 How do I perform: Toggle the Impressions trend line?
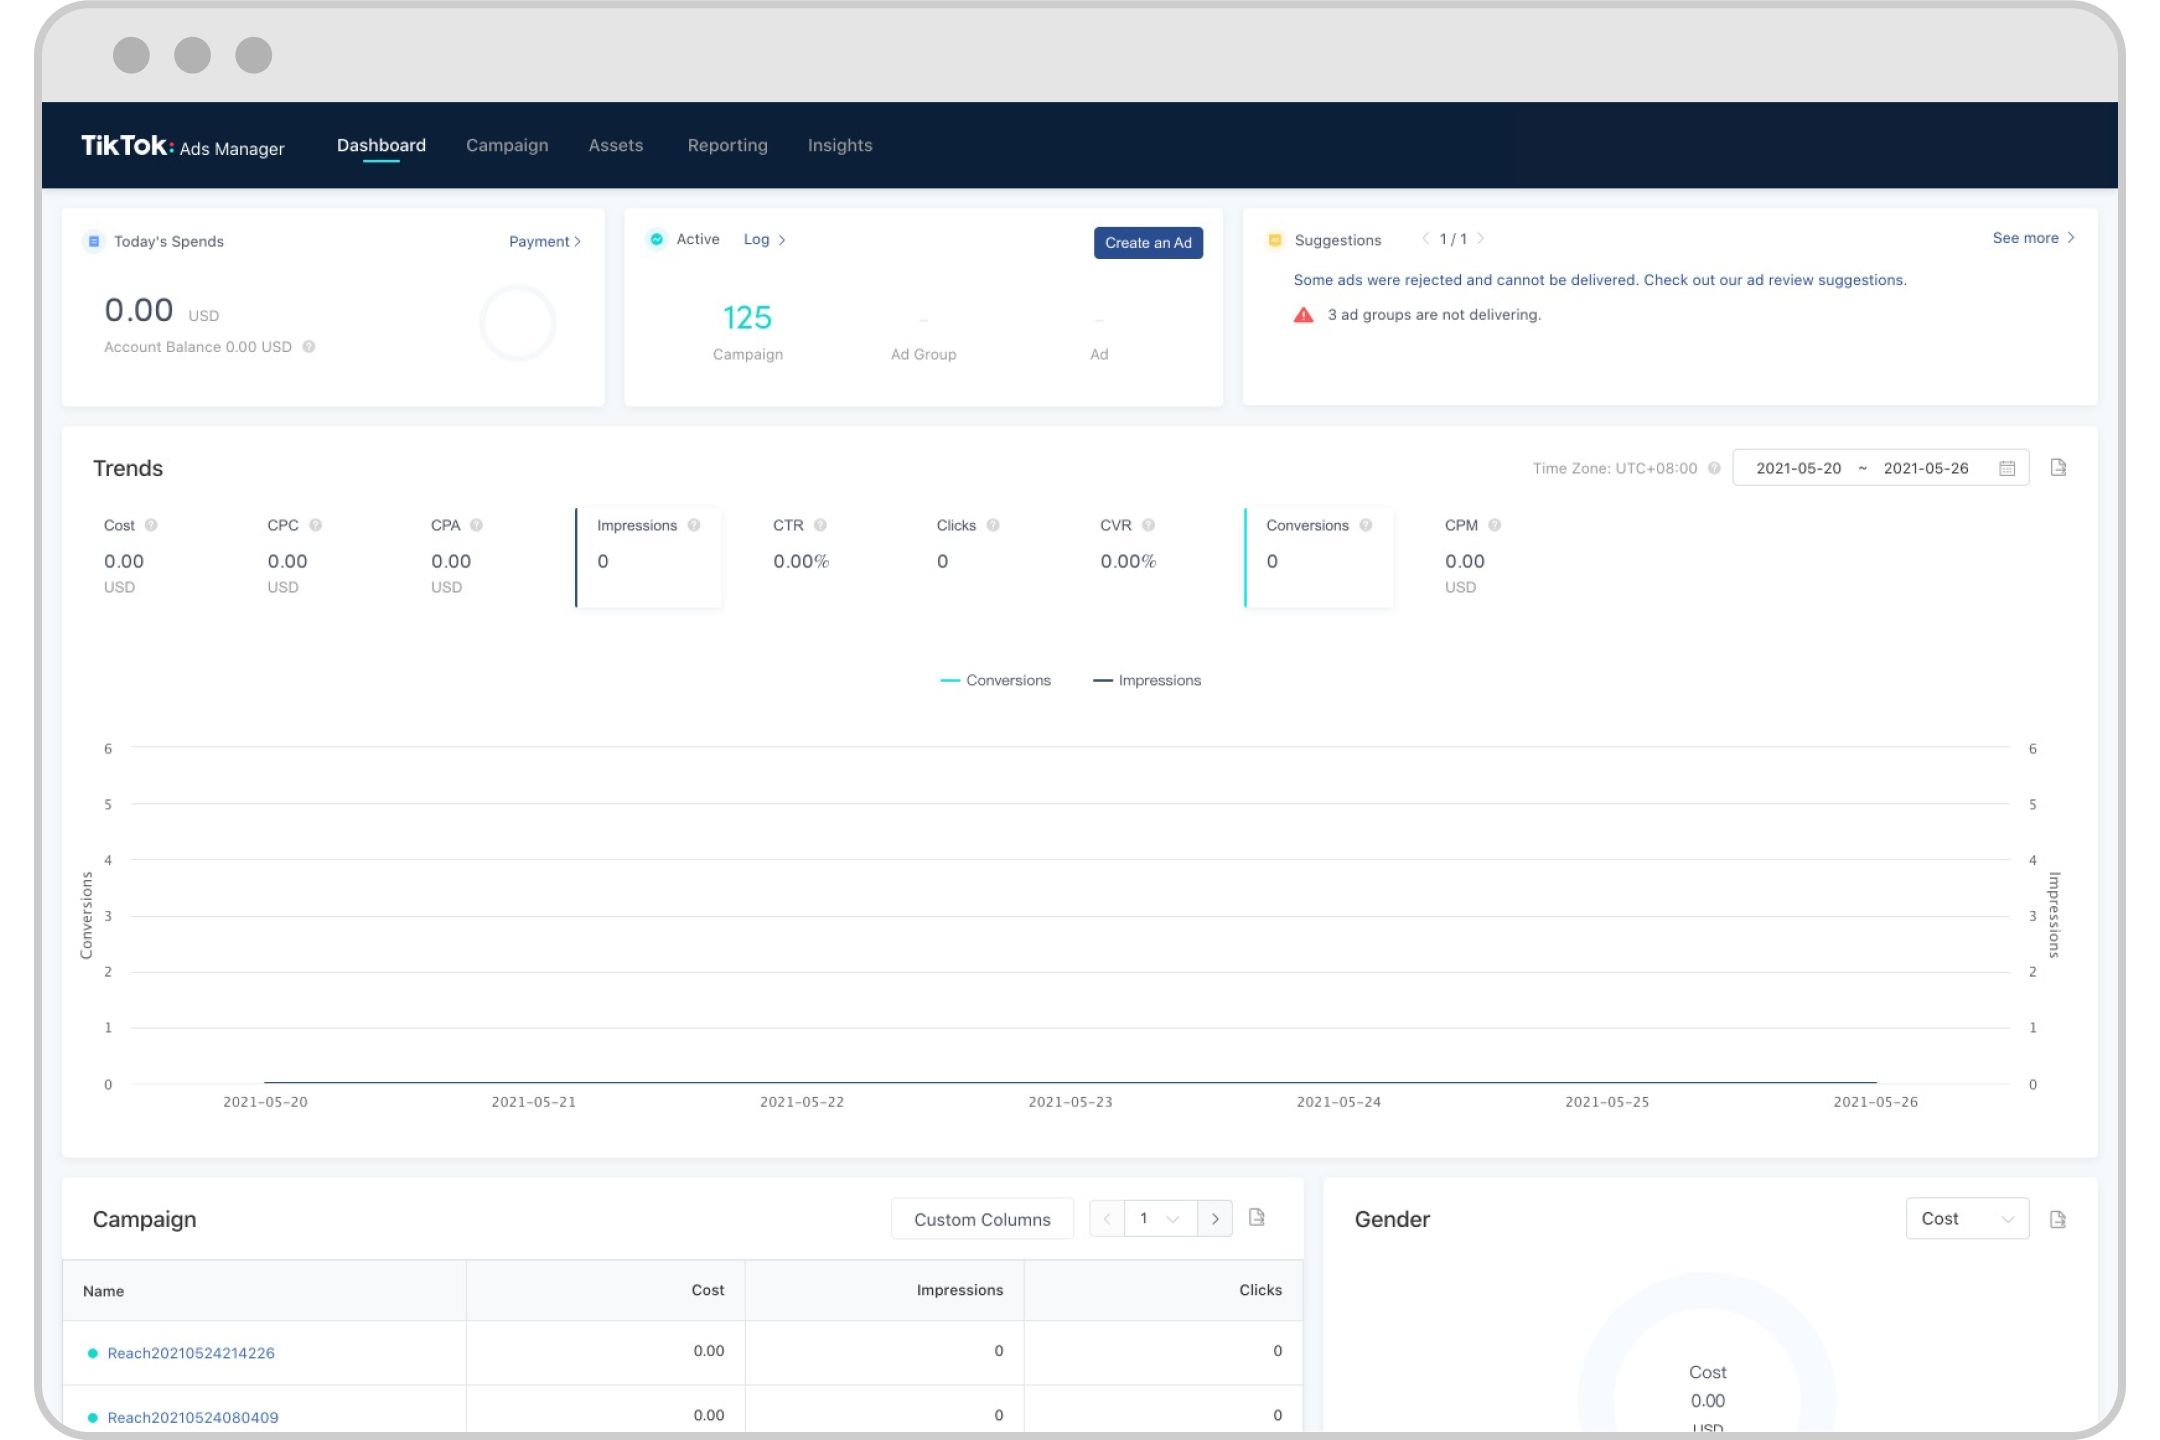click(1157, 680)
